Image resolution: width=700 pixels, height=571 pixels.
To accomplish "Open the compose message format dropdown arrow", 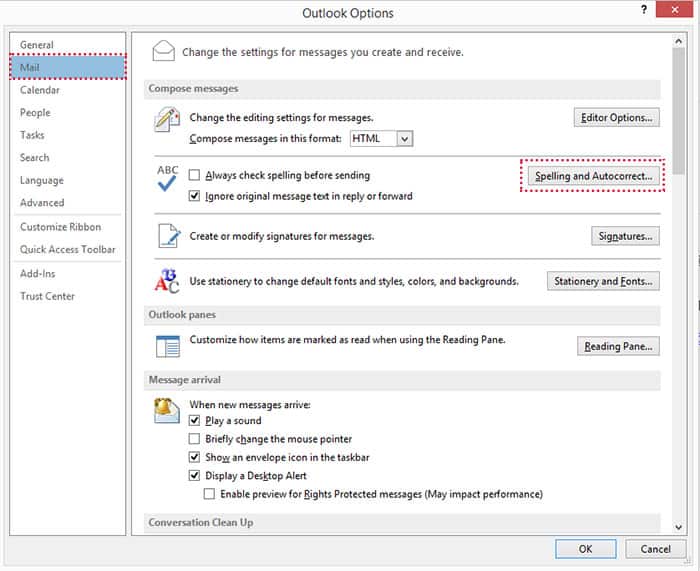I will [404, 139].
